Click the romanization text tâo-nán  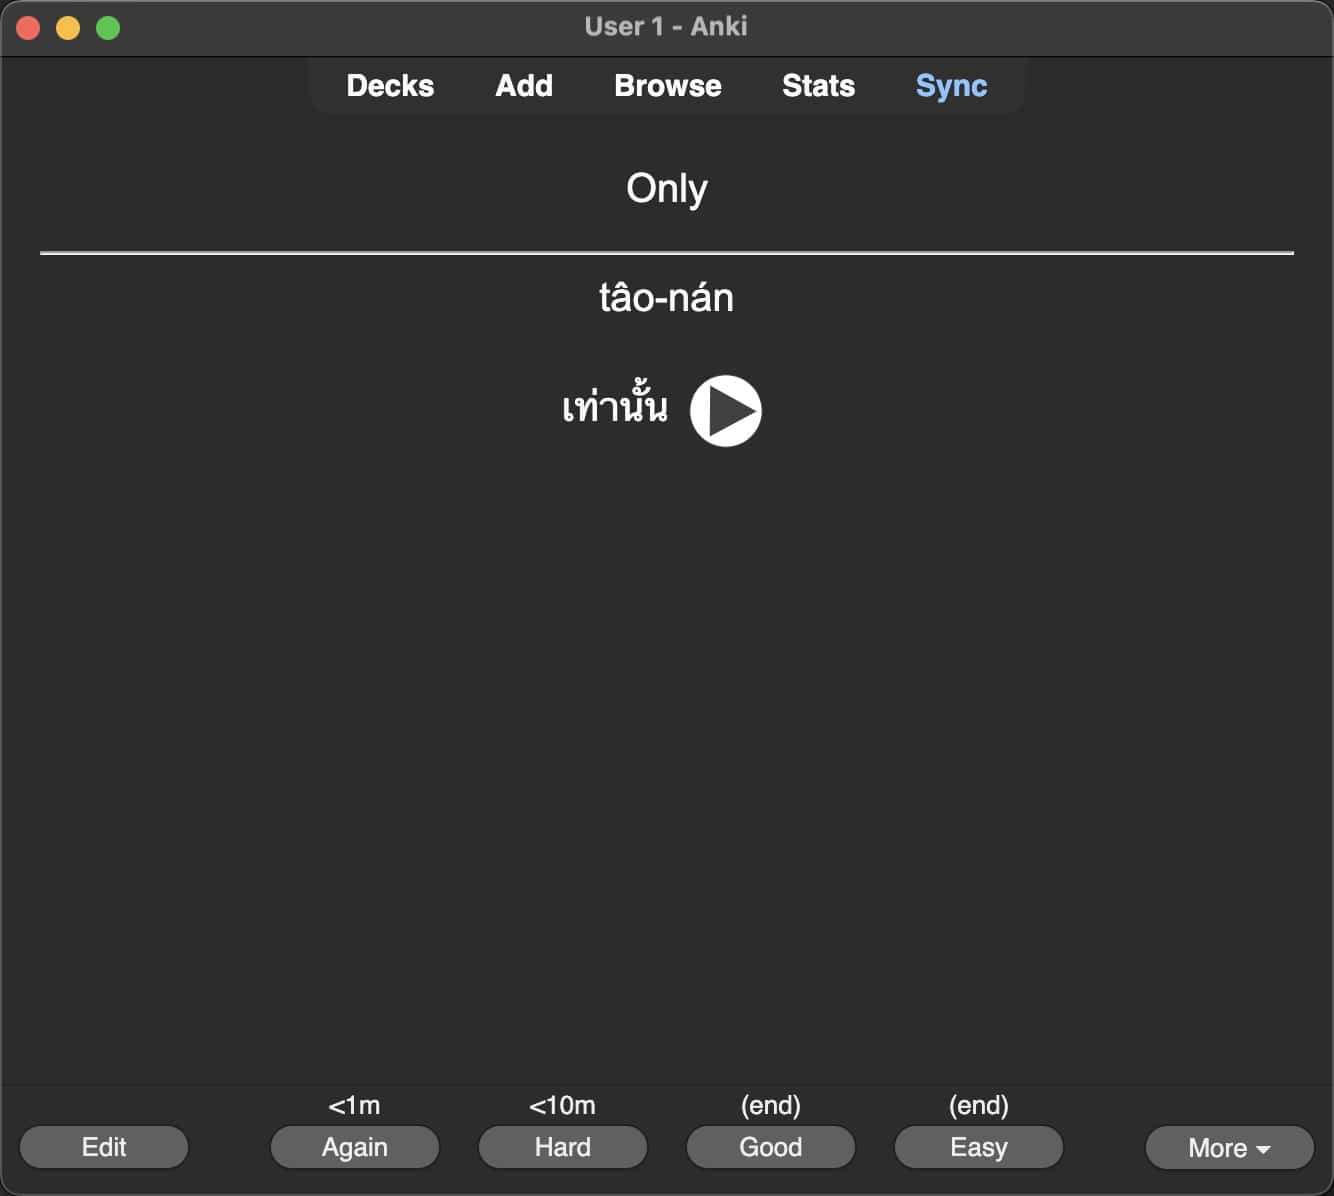click(x=666, y=298)
